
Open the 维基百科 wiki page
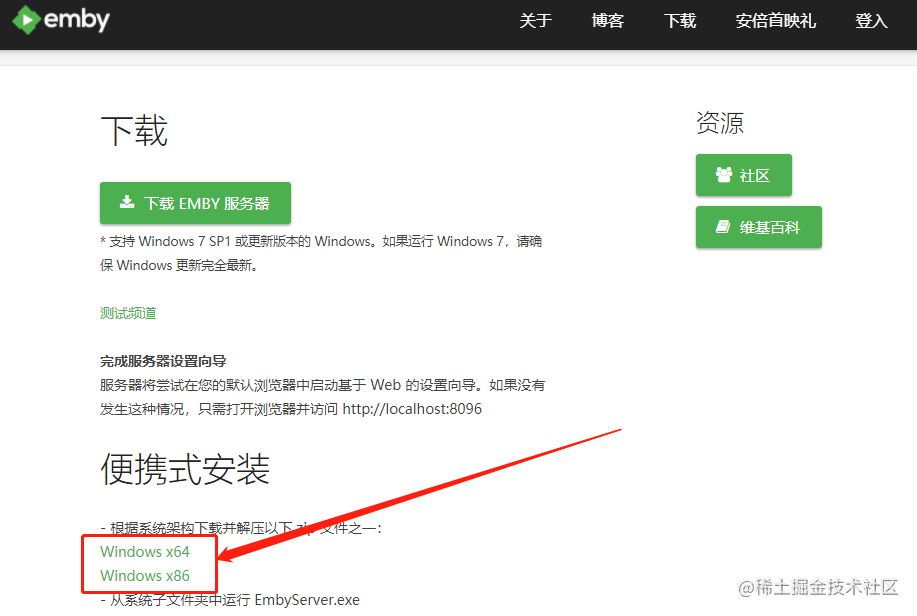click(x=758, y=227)
